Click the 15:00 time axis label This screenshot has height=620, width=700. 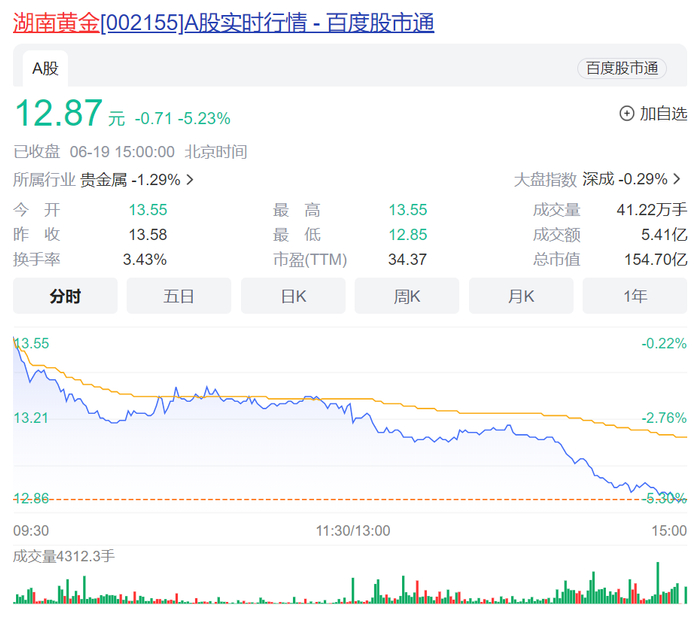pyautogui.click(x=669, y=531)
